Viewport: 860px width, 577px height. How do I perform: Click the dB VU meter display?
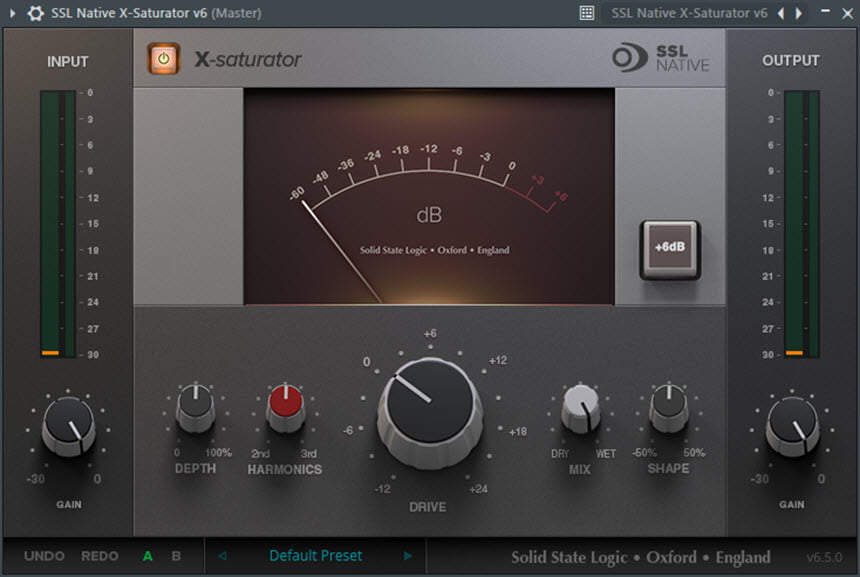(429, 196)
